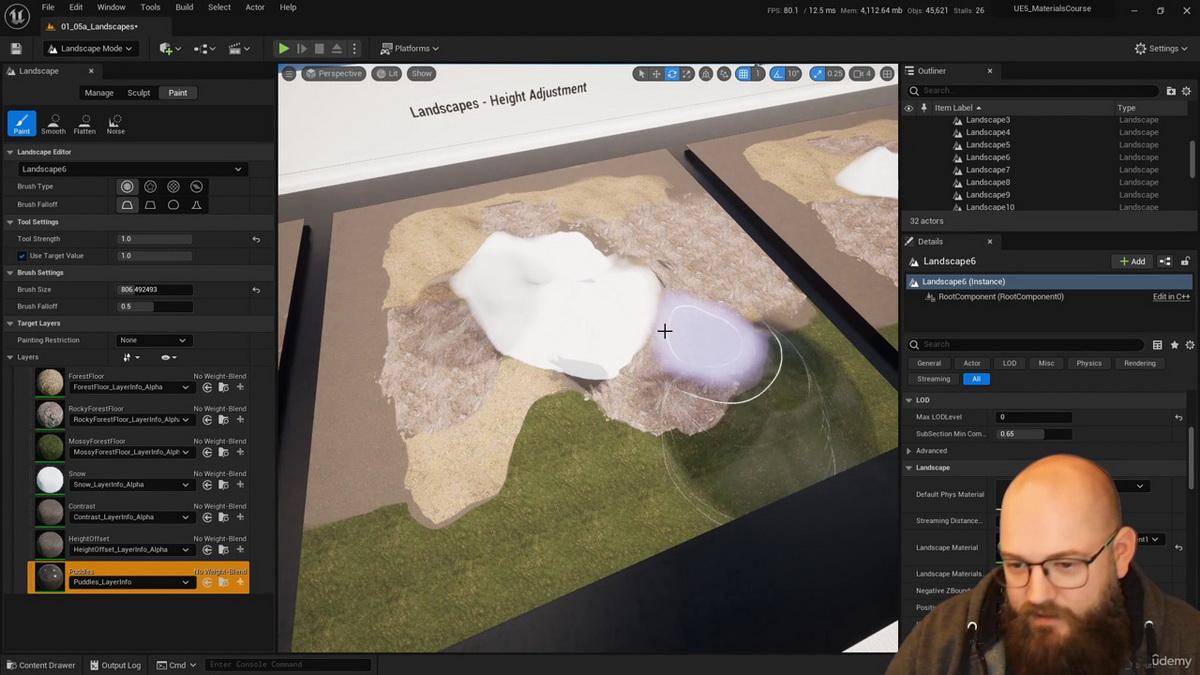Choose the circle brush type

point(127,187)
